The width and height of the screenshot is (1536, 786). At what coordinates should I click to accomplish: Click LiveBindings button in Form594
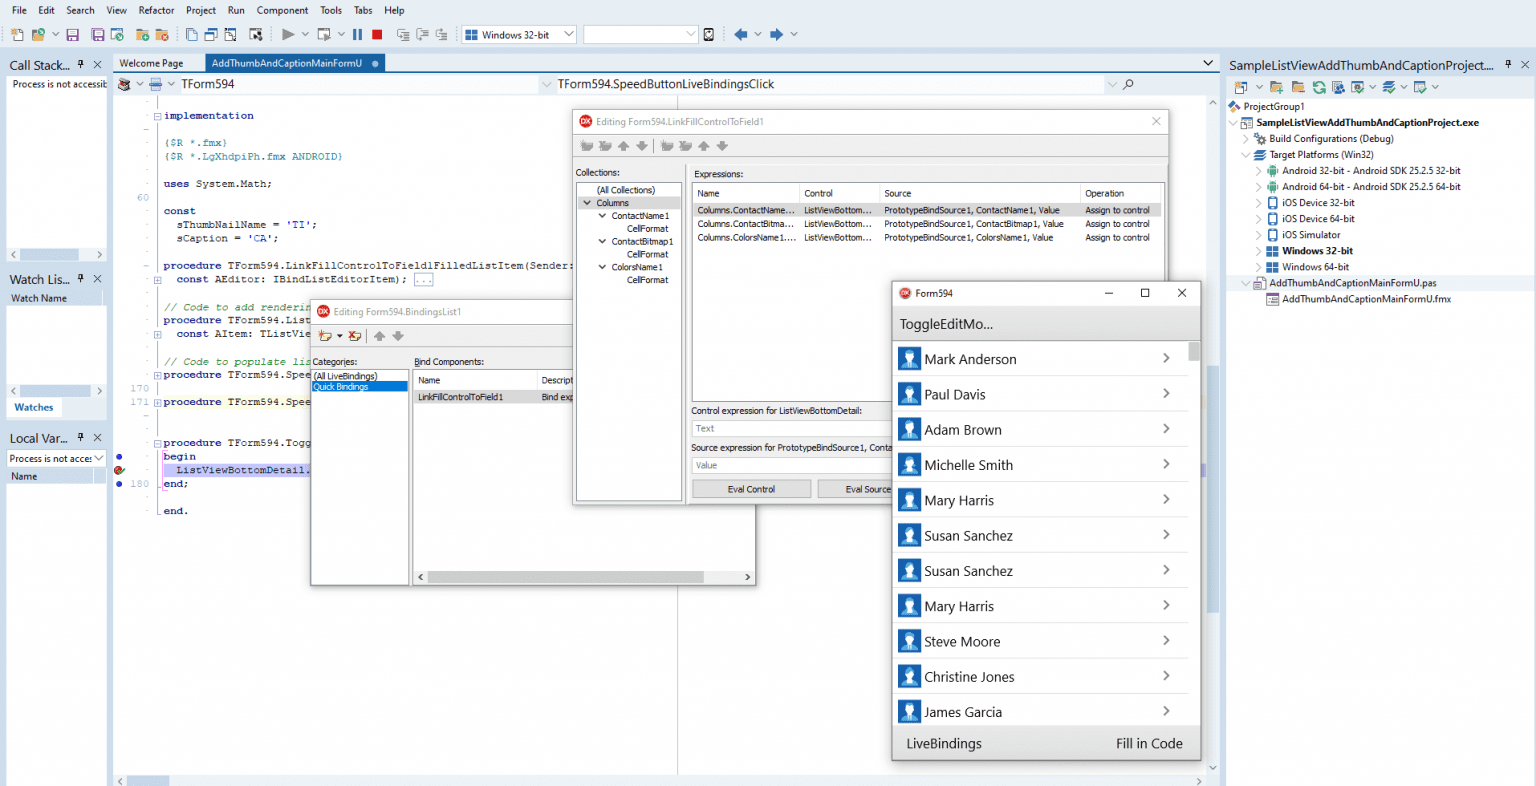point(944,743)
